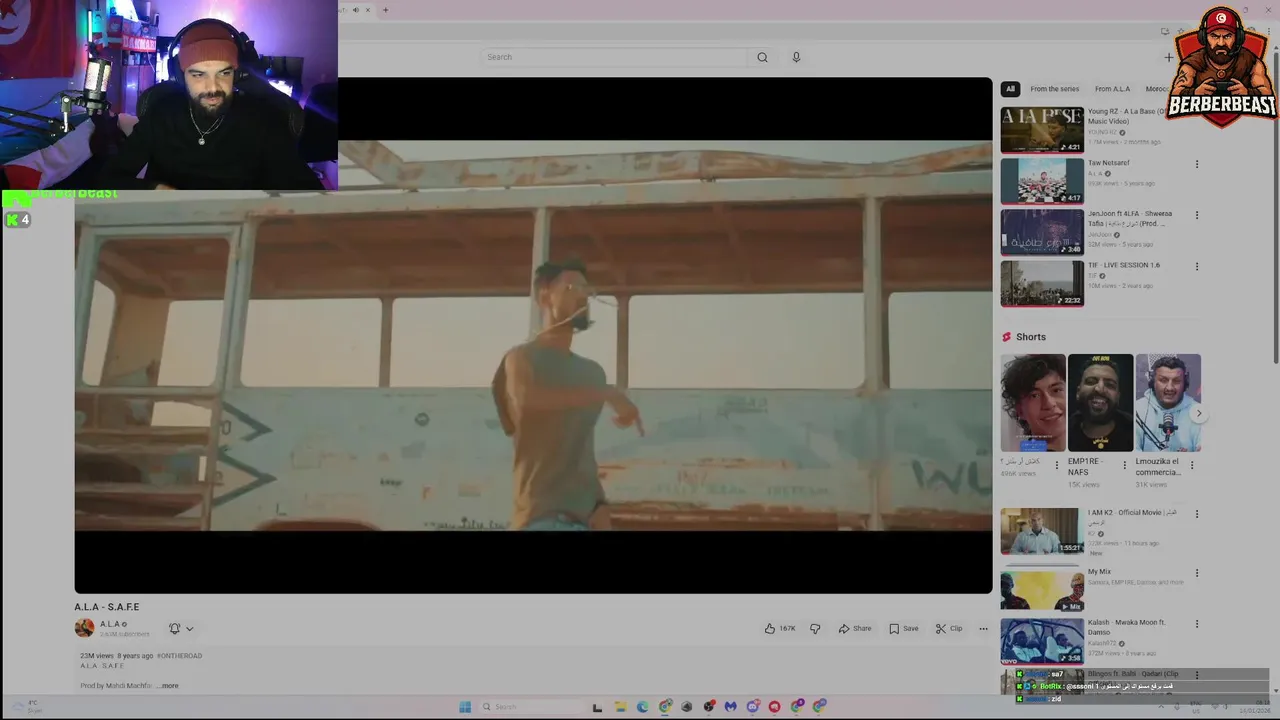Open new browser tab with plus

pyautogui.click(x=385, y=10)
